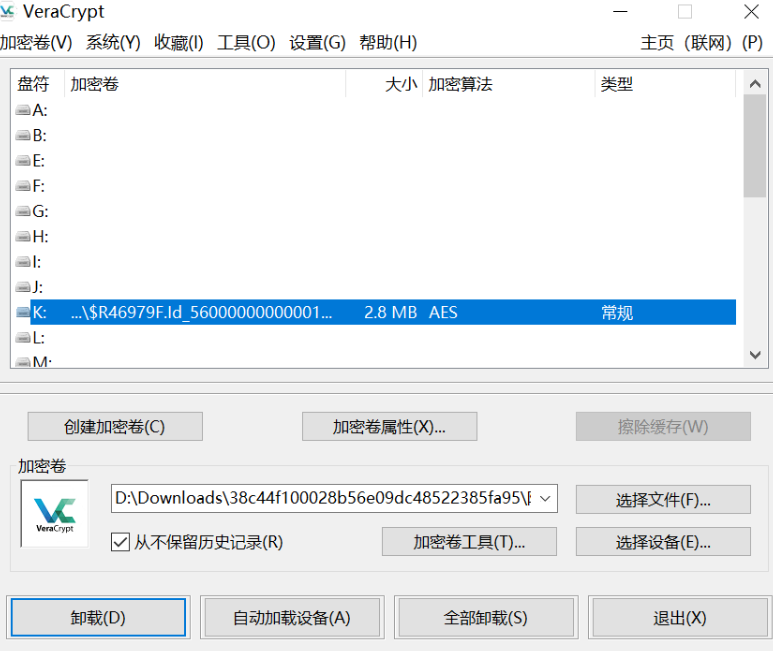
Task: Click the VeraCrypt logo image
Action: pos(54,514)
